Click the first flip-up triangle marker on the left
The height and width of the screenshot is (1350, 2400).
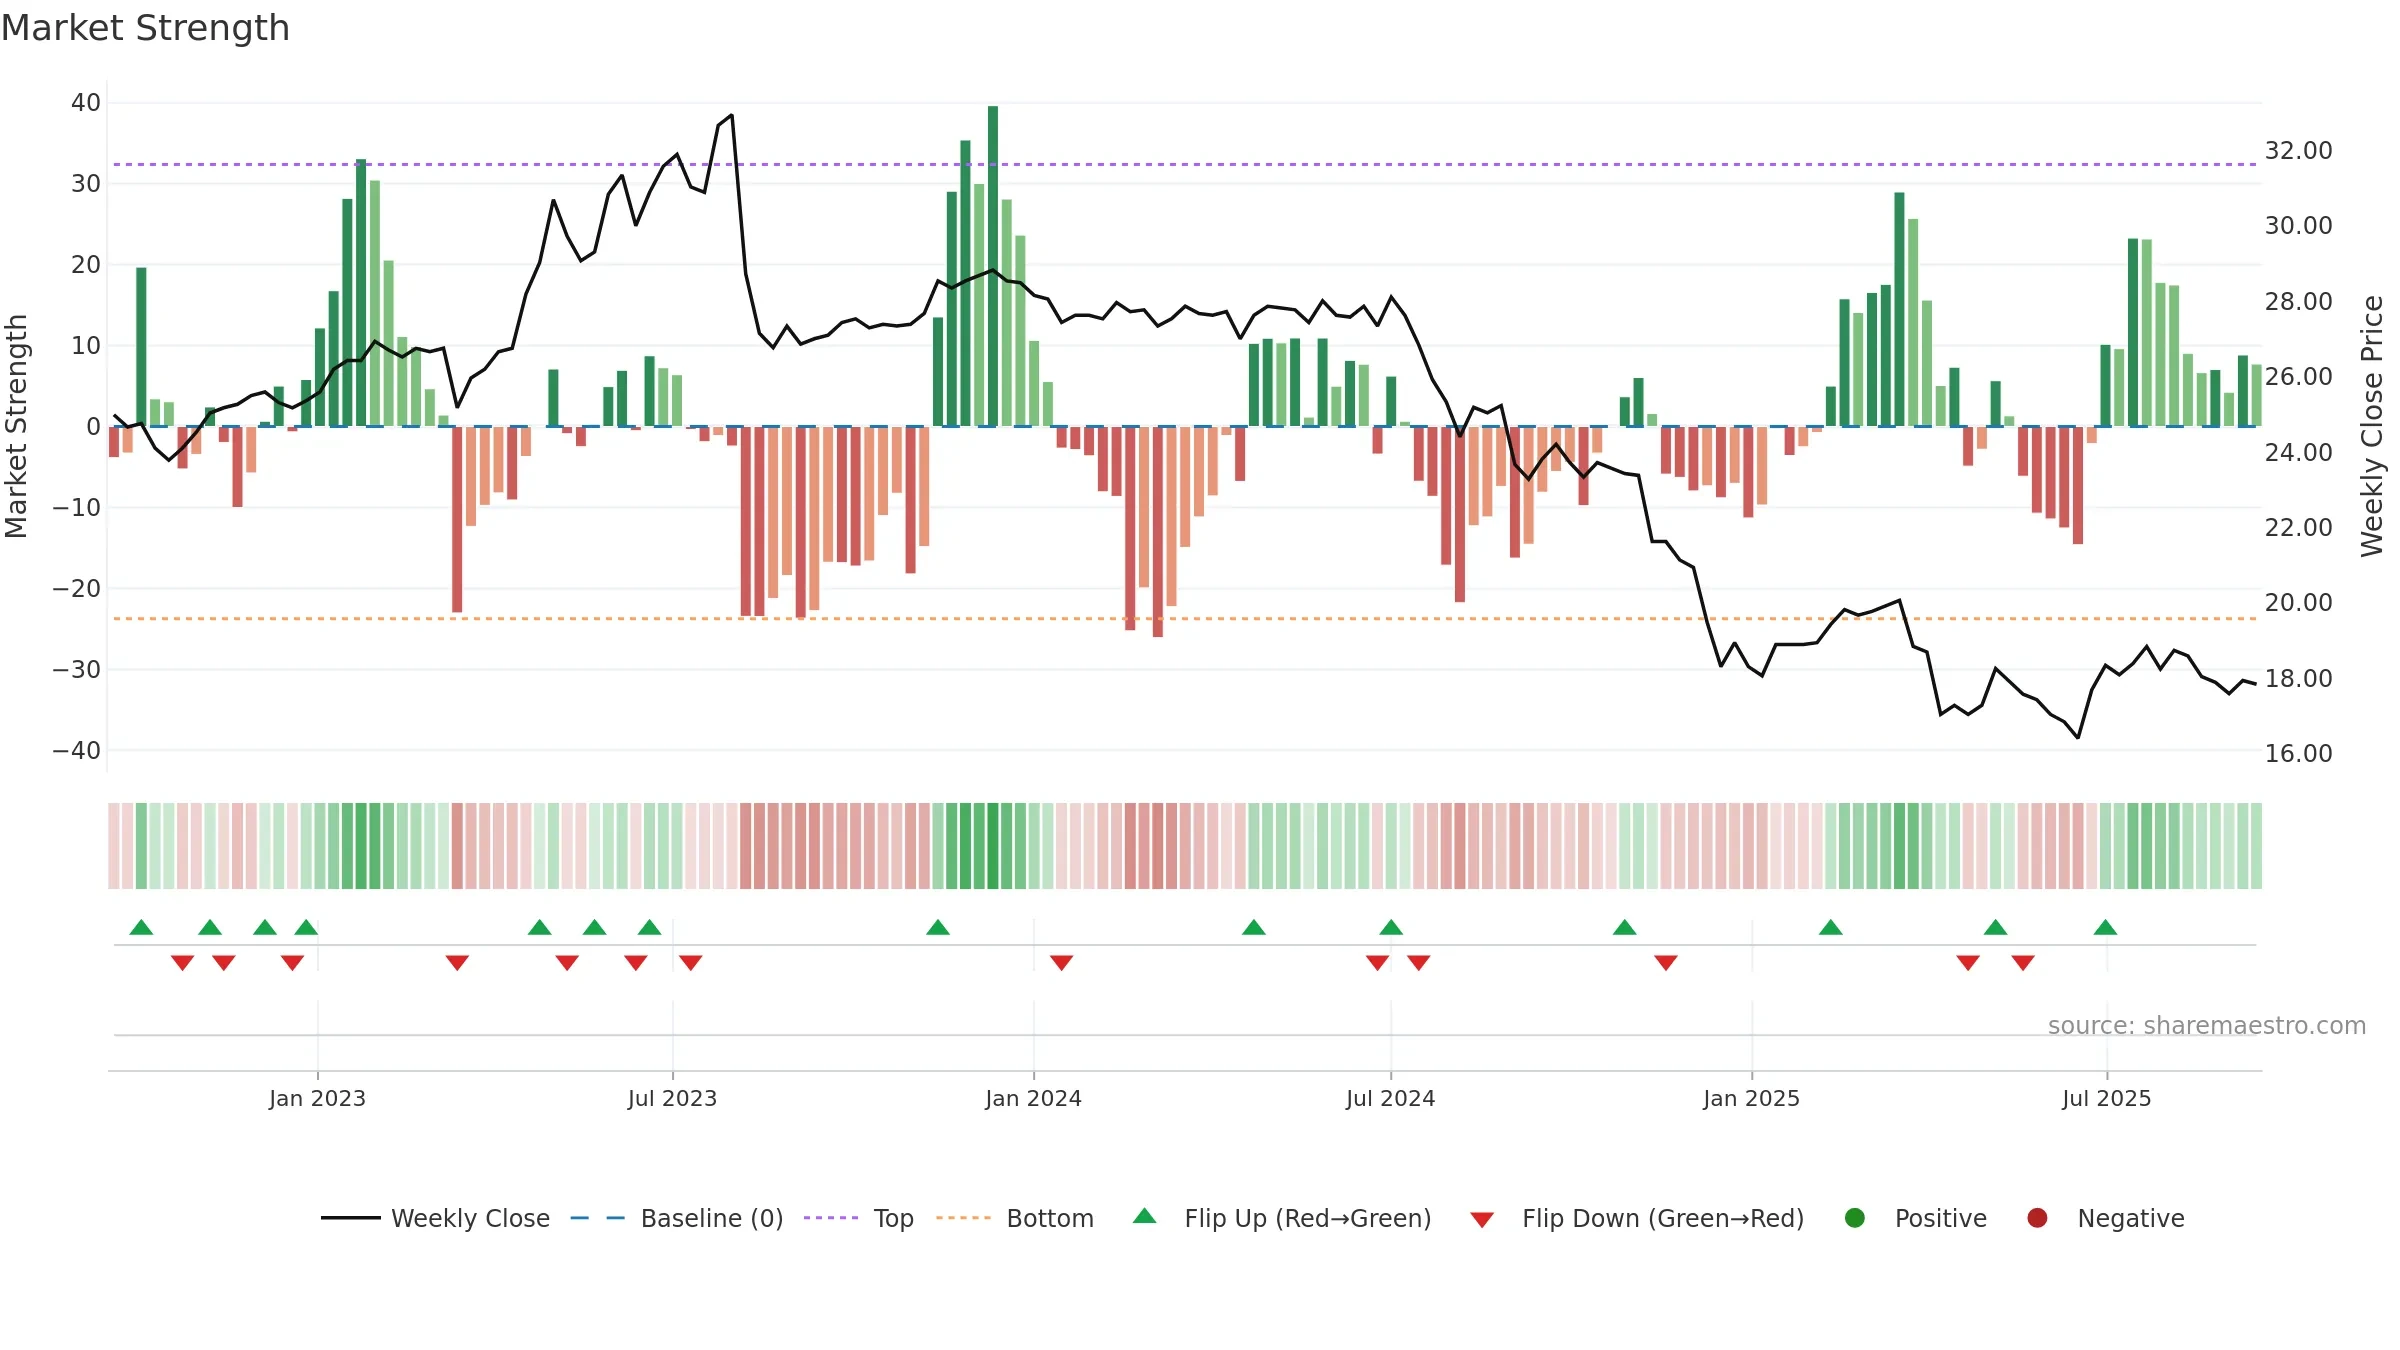click(x=141, y=927)
